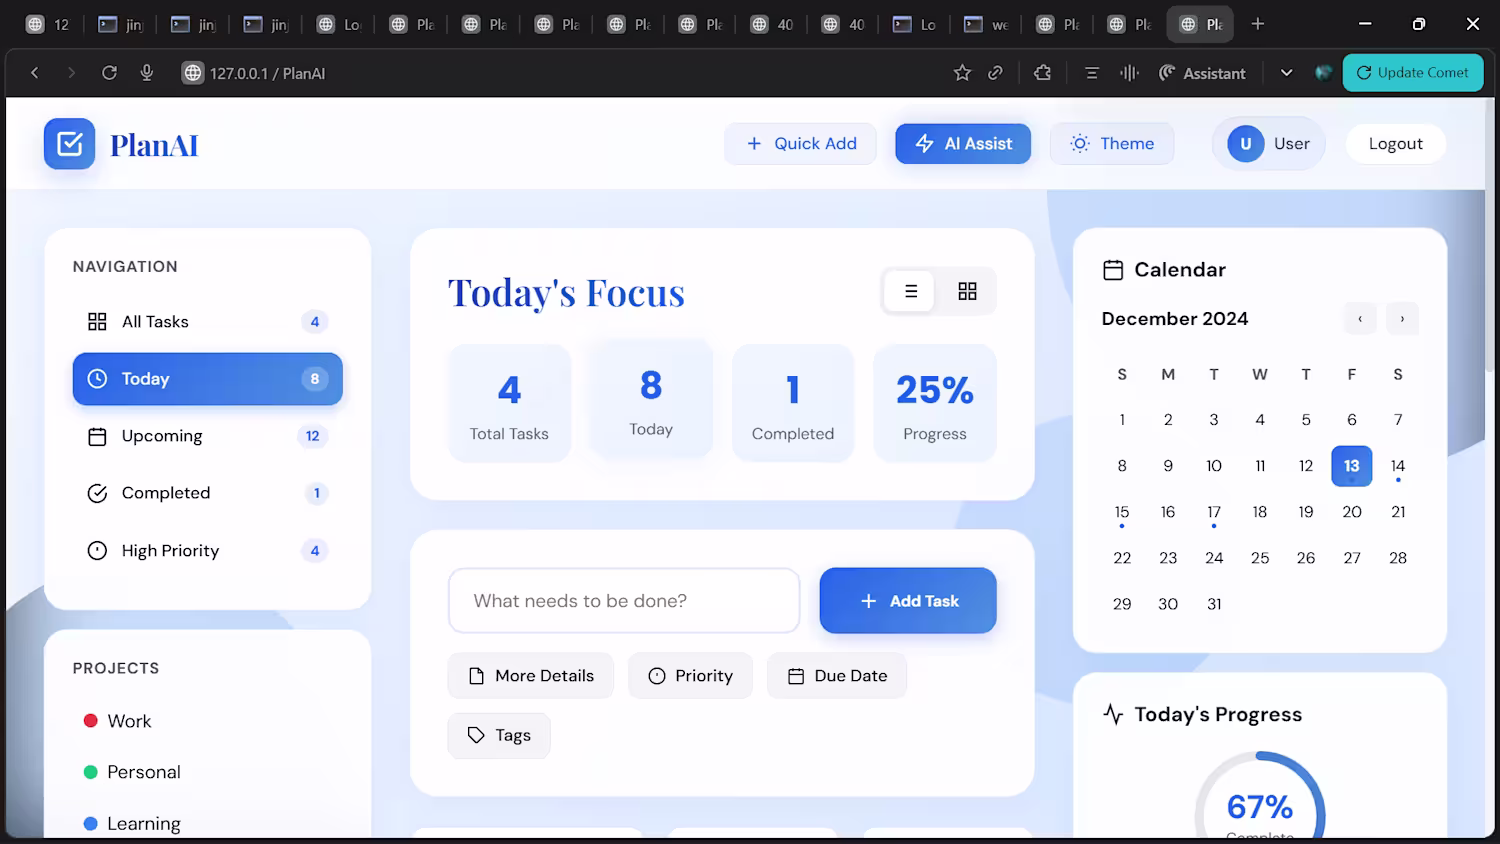Click the Add Task button
Image resolution: width=1500 pixels, height=844 pixels.
pyautogui.click(x=908, y=601)
